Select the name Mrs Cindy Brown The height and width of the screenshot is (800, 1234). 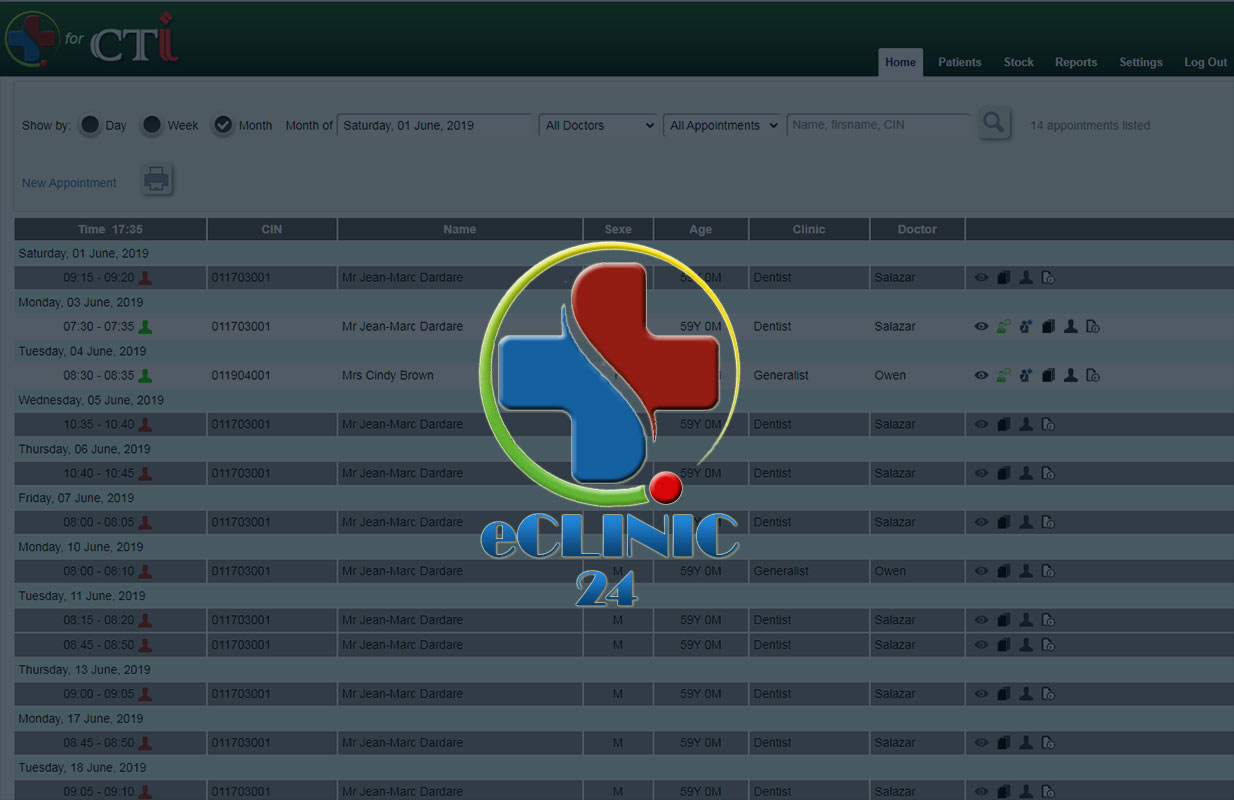point(388,376)
